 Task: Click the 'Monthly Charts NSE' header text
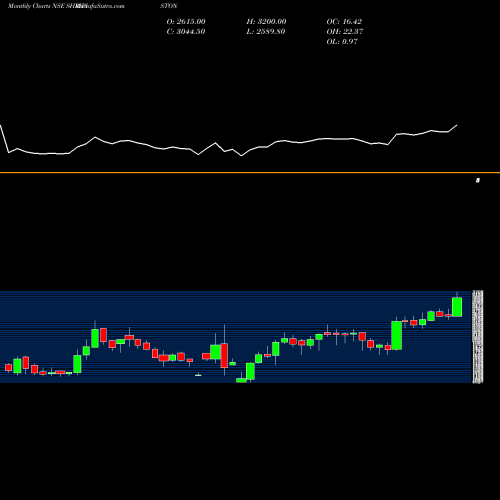tap(36, 6)
